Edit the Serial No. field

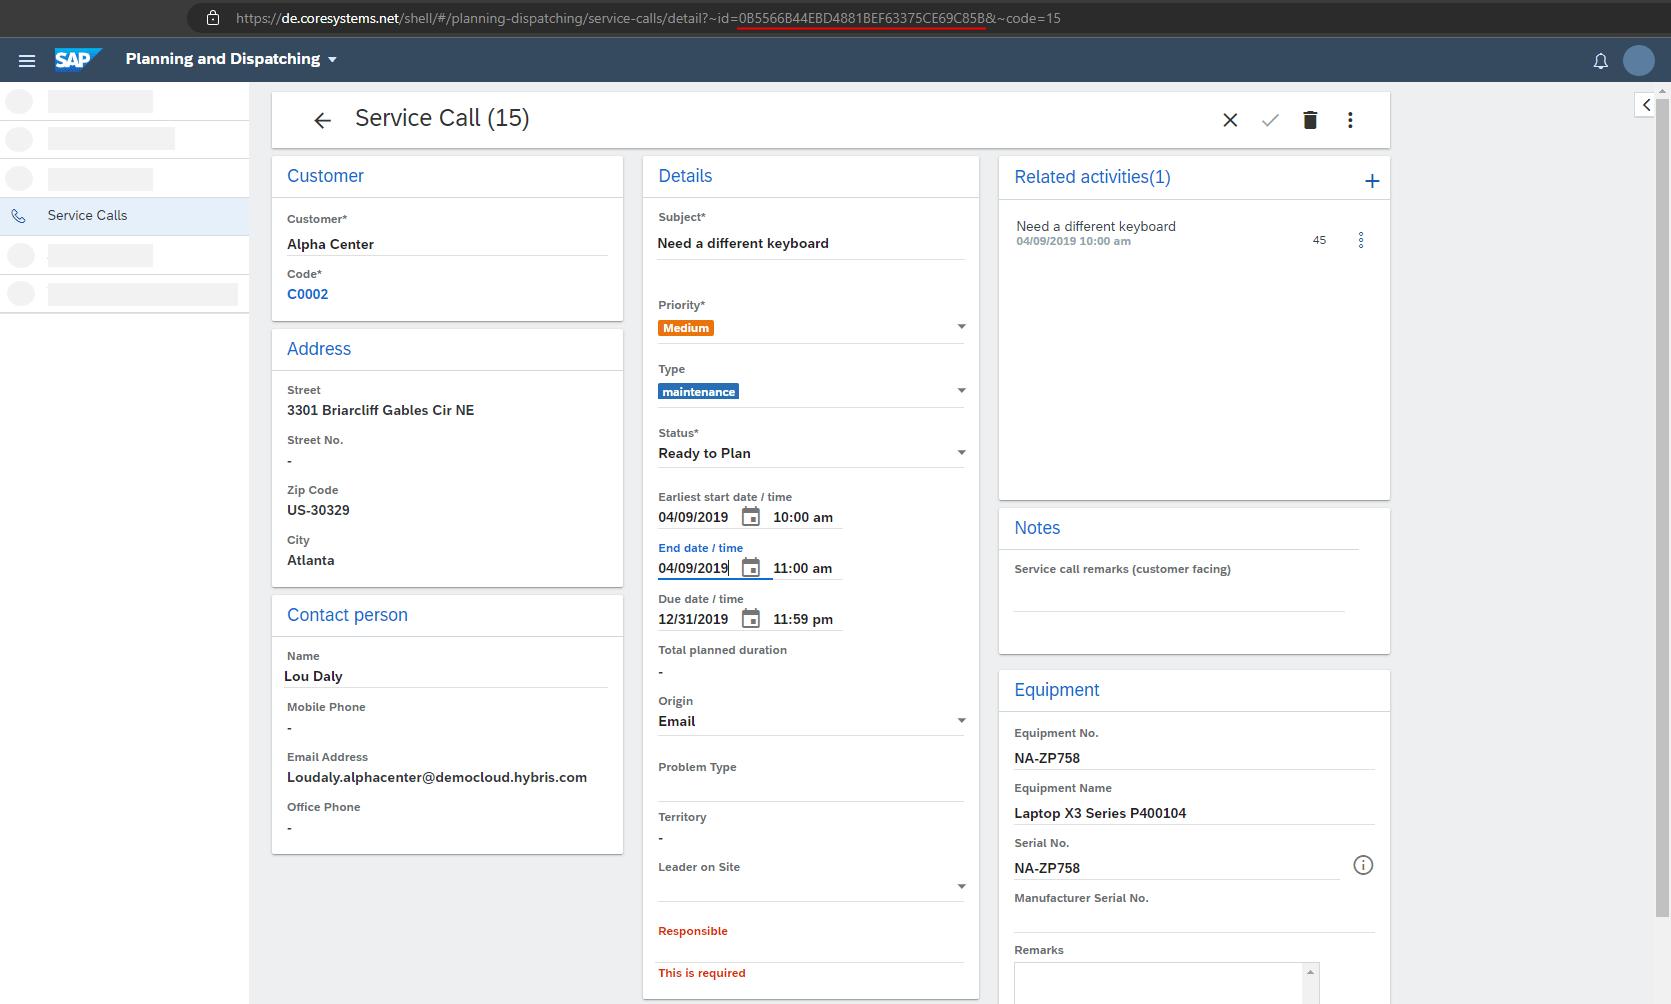pyautogui.click(x=1177, y=869)
